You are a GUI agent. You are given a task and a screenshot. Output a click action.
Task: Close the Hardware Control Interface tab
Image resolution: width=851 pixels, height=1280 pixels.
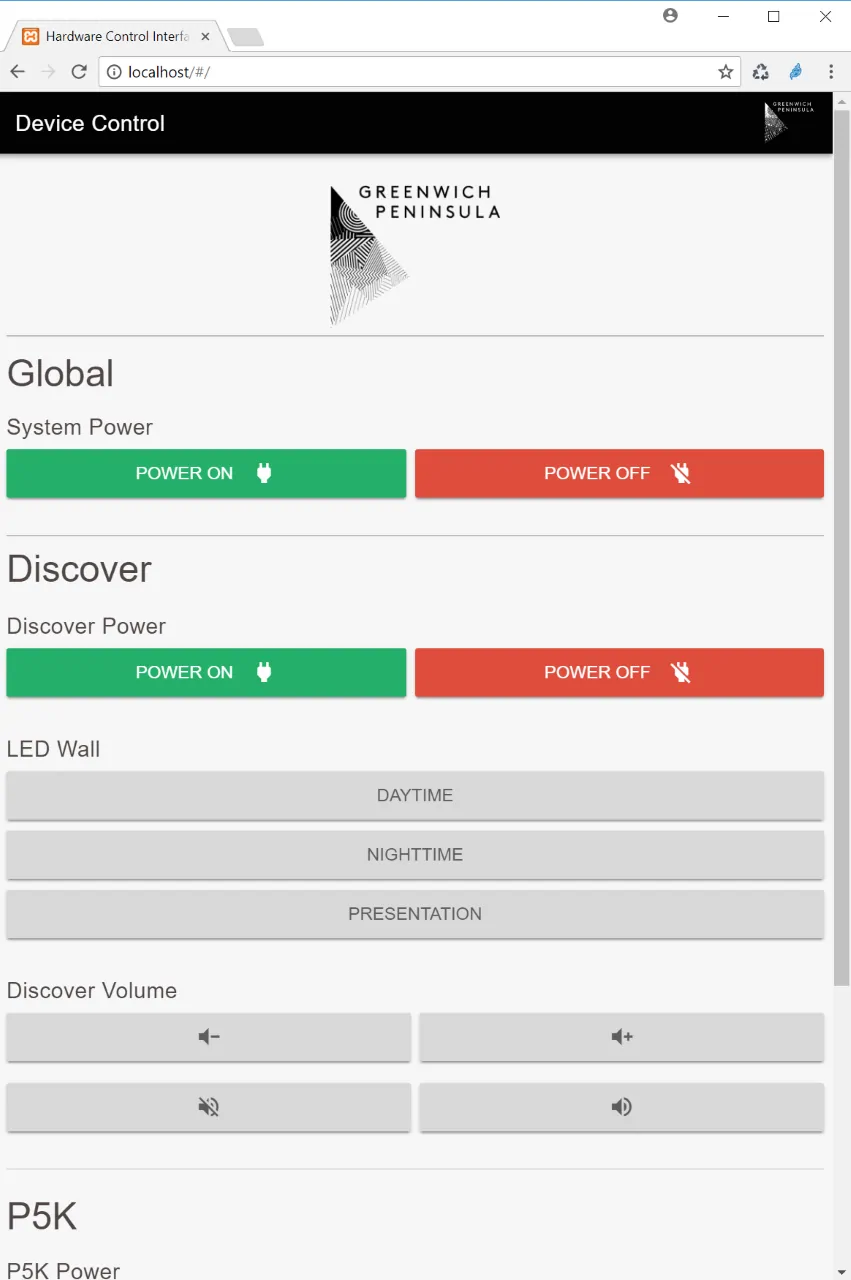point(205,36)
